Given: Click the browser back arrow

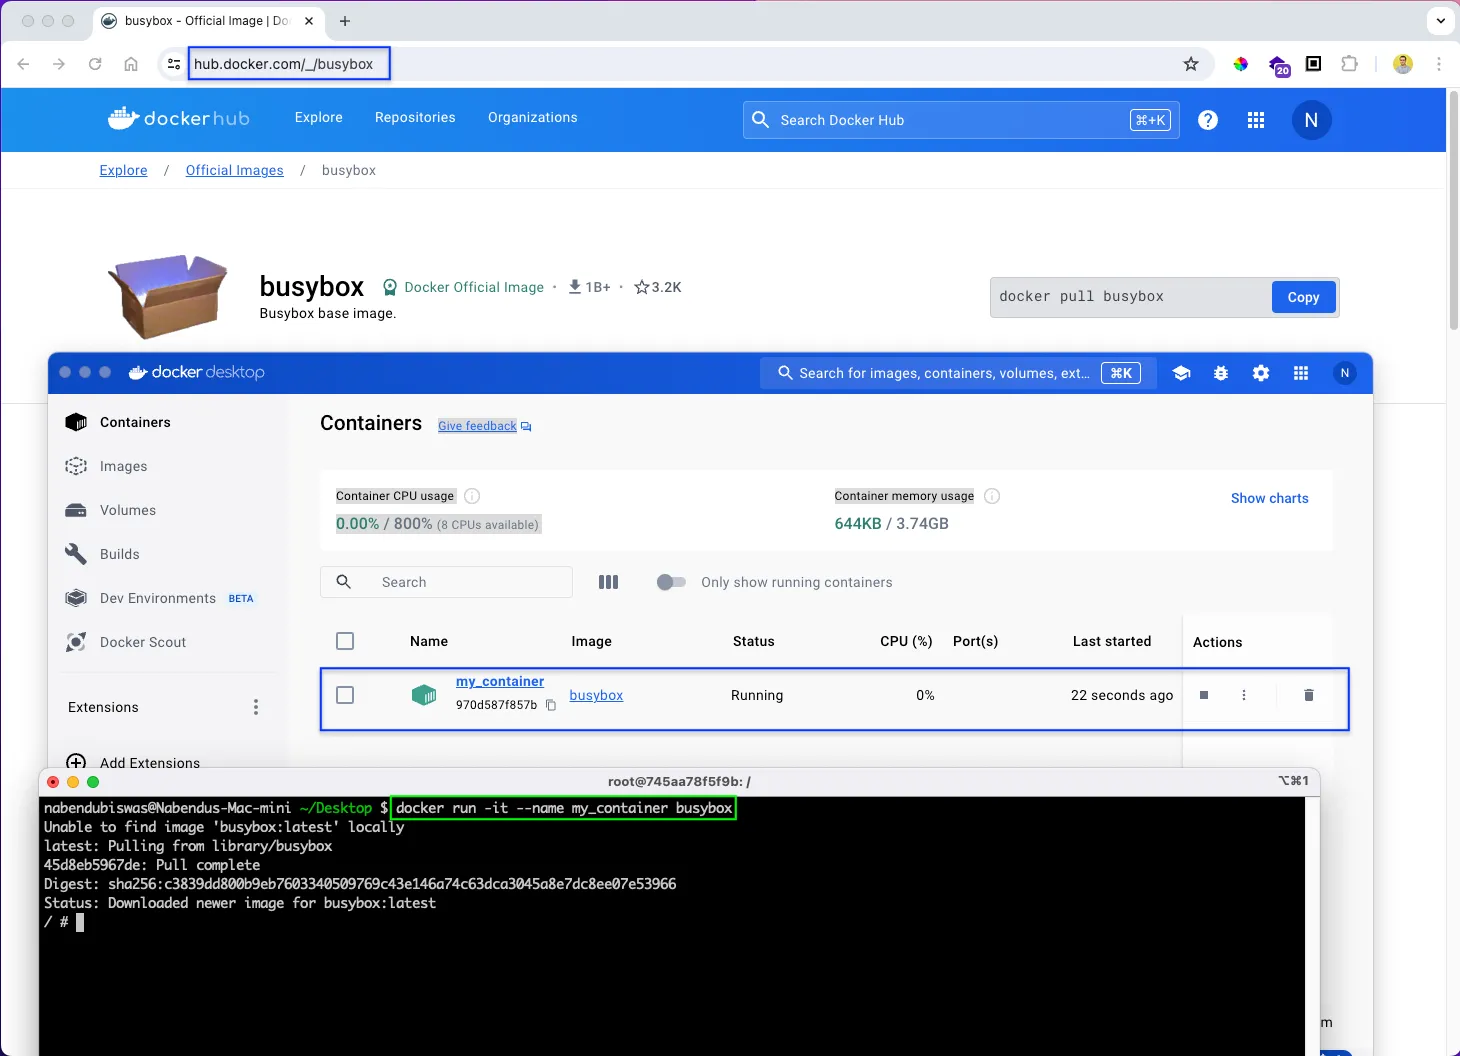Looking at the screenshot, I should click(x=23, y=64).
